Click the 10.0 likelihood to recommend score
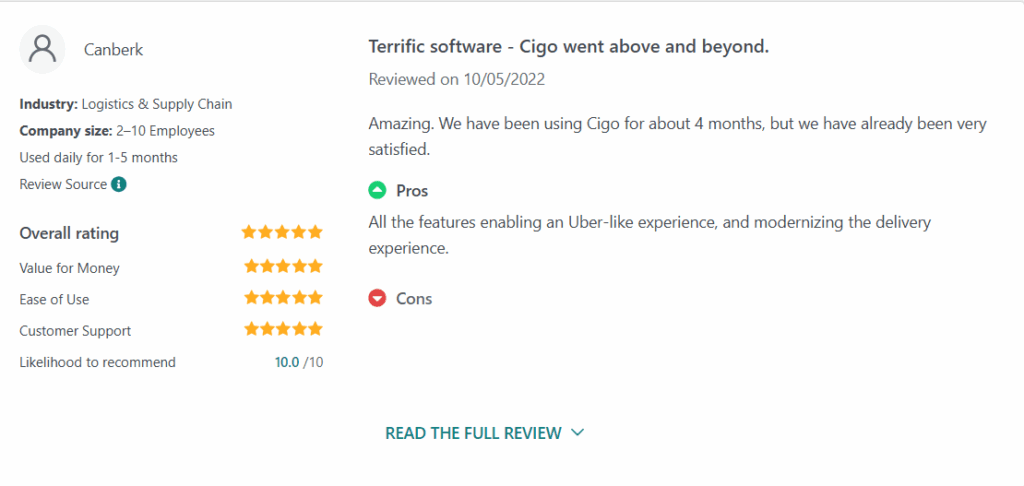 [287, 362]
